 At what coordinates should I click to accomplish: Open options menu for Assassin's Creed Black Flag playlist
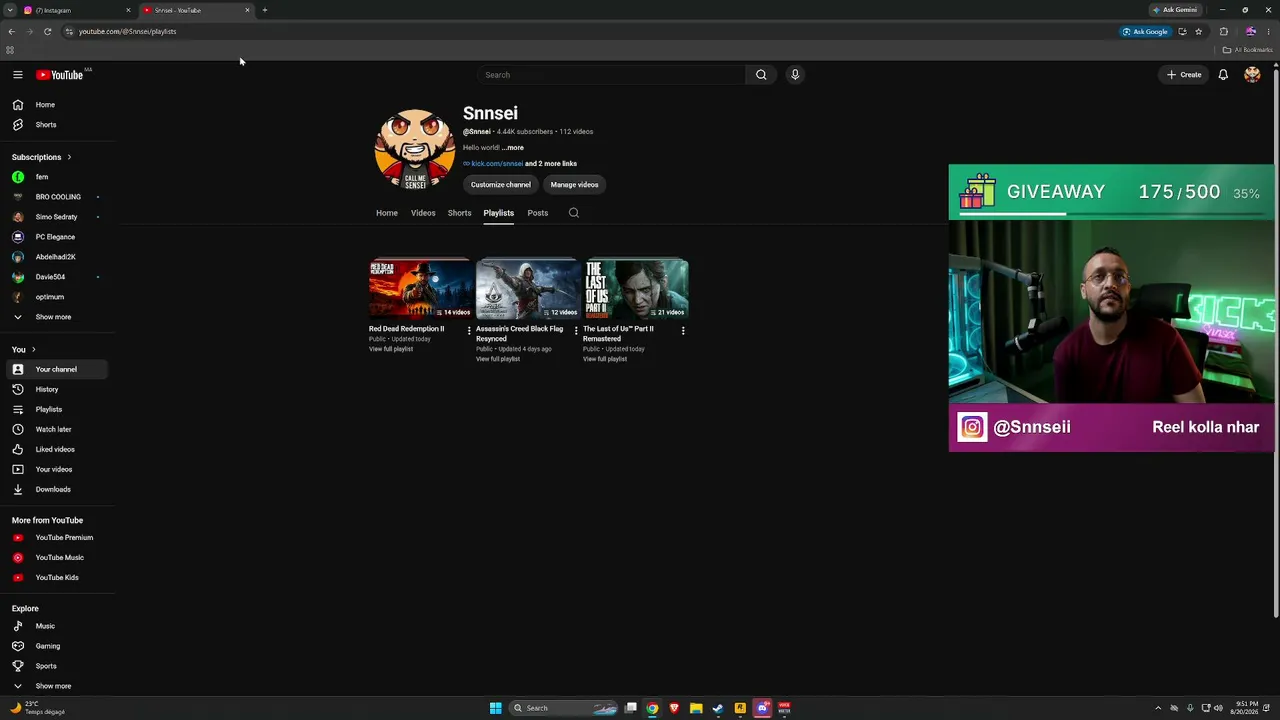click(x=576, y=330)
